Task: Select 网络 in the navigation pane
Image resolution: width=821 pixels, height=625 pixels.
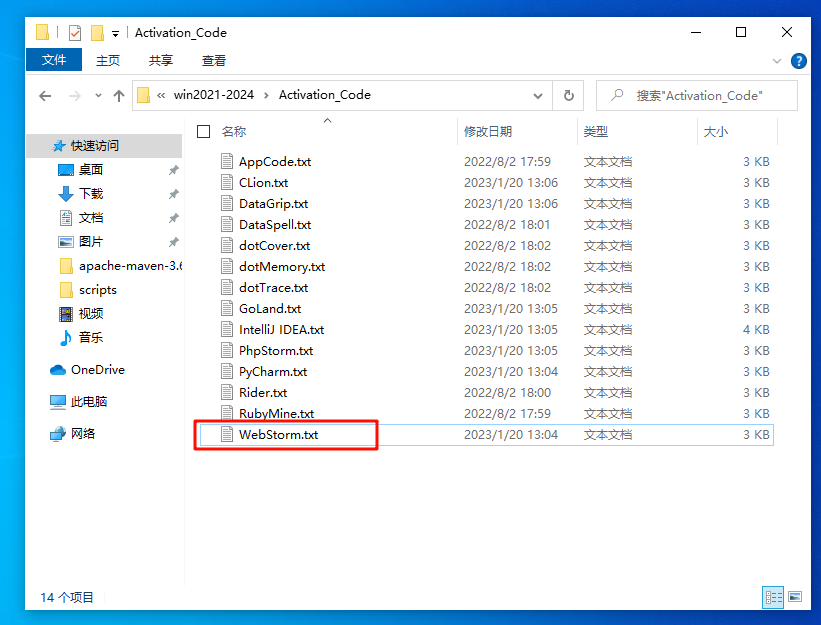Action: [83, 434]
